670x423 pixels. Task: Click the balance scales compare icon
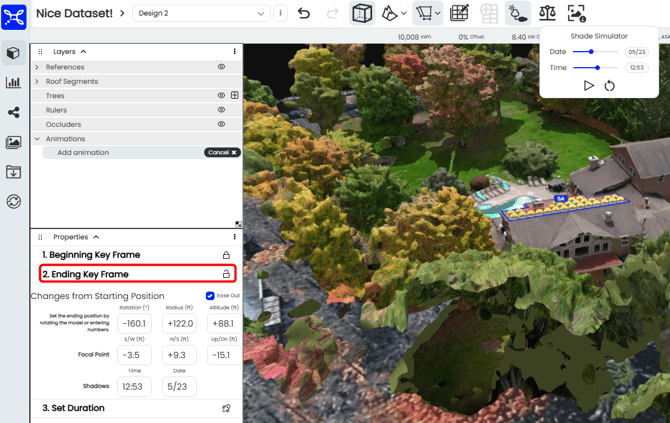tap(547, 13)
